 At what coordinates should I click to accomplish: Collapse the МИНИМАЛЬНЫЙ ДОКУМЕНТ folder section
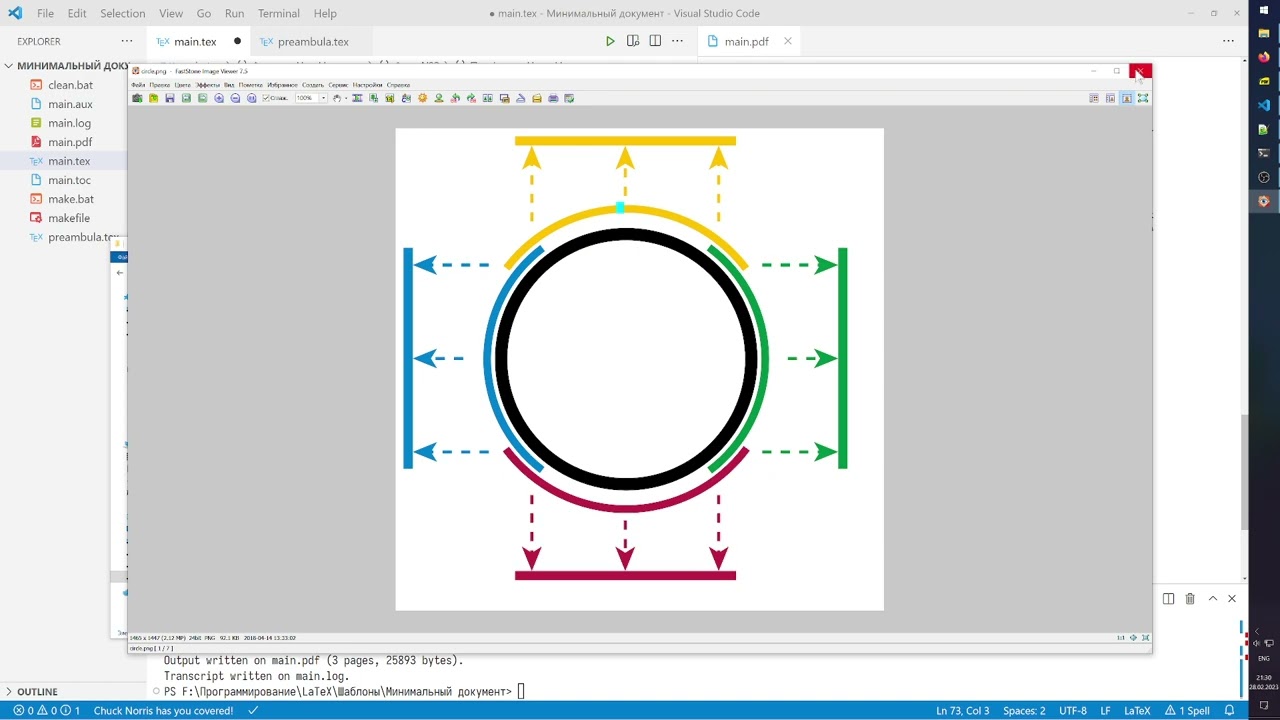tap(65, 66)
